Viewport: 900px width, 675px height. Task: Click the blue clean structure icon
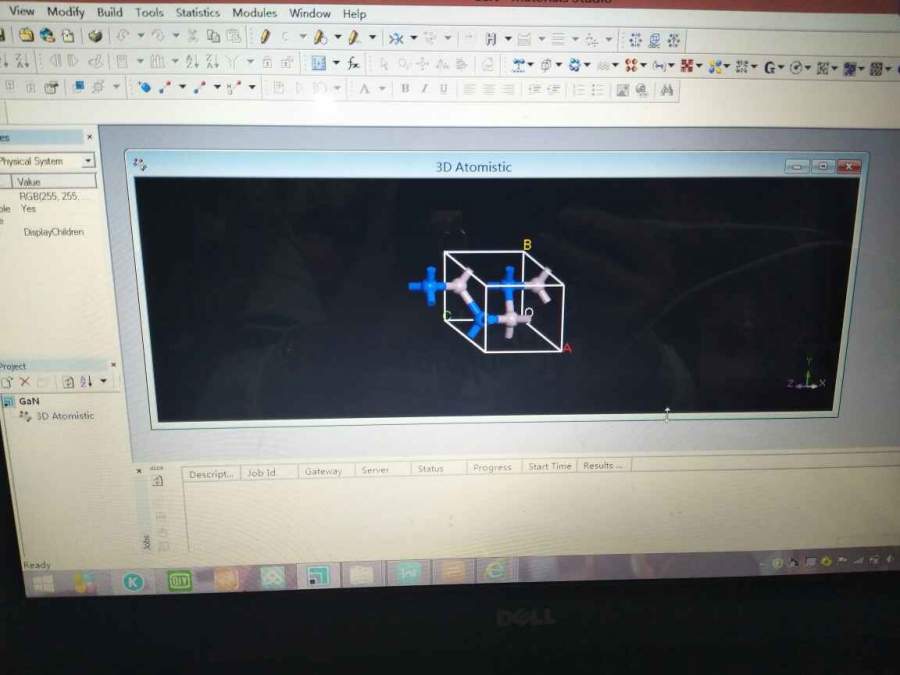(x=395, y=38)
